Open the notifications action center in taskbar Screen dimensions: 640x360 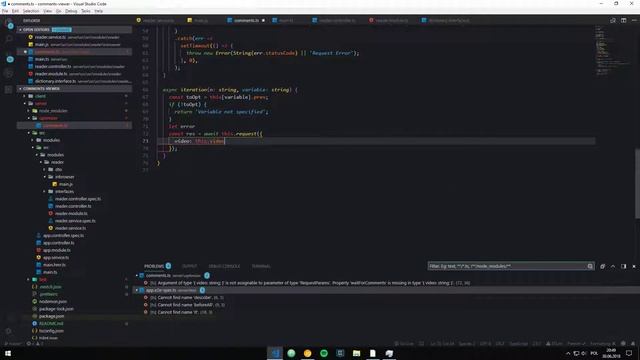pyautogui.click(x=629, y=353)
